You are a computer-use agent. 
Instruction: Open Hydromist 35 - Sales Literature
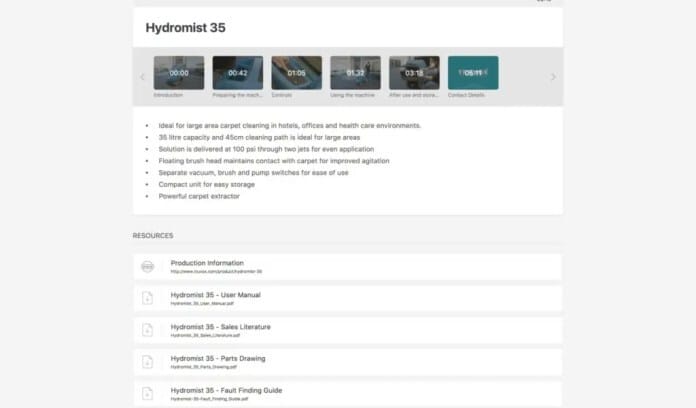coord(348,330)
